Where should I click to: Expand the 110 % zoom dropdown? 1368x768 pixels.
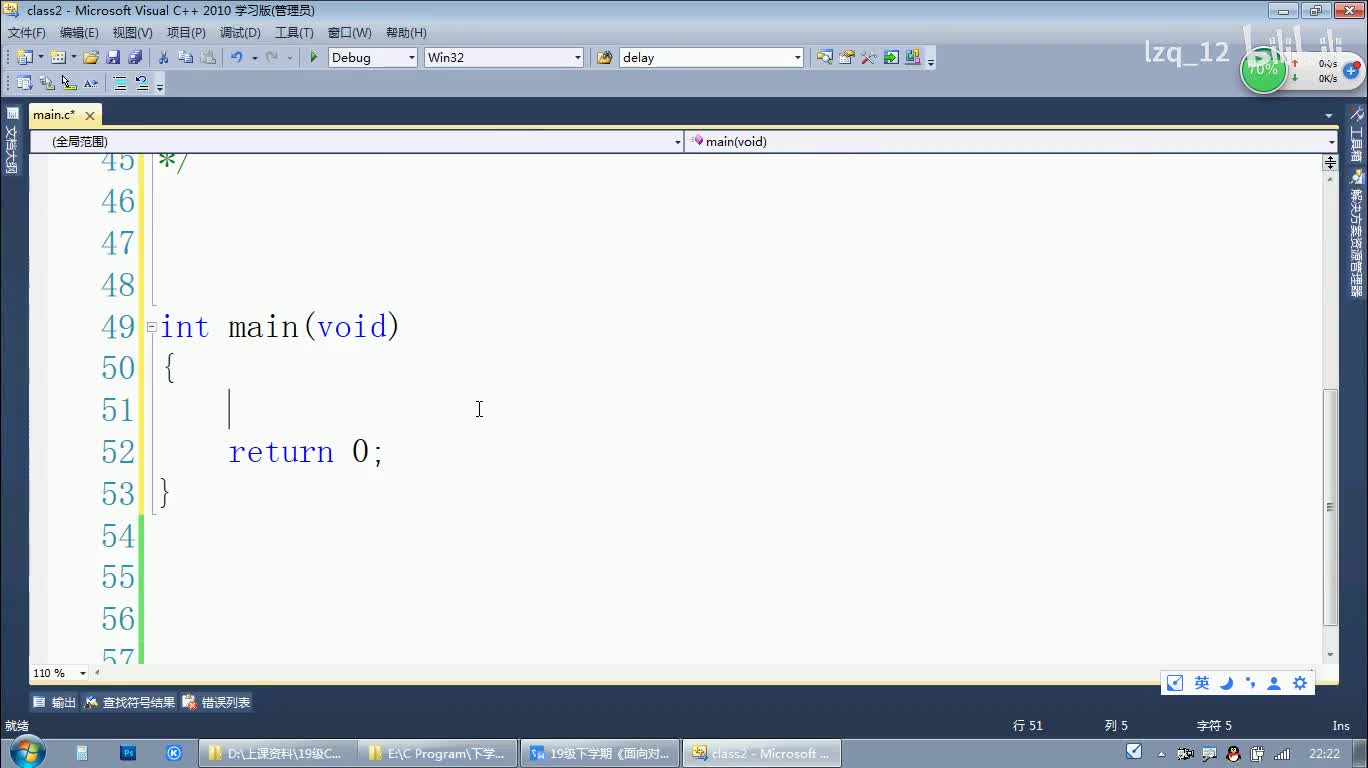[x=83, y=673]
